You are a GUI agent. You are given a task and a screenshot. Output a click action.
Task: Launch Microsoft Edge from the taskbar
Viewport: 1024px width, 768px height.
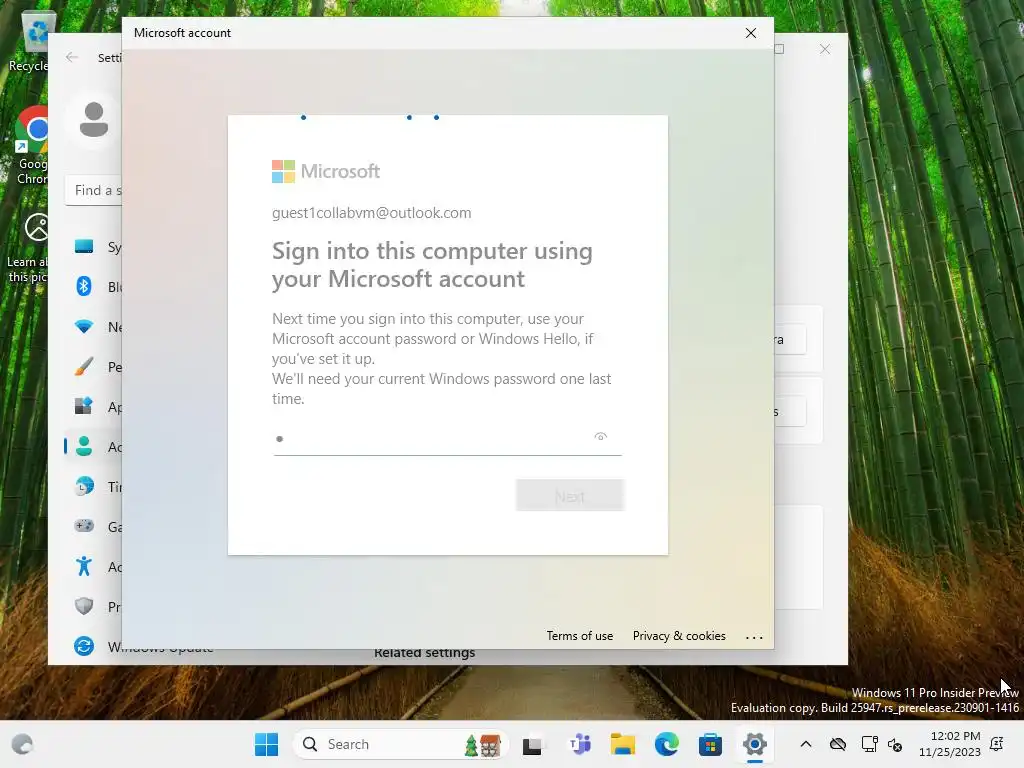coord(667,744)
